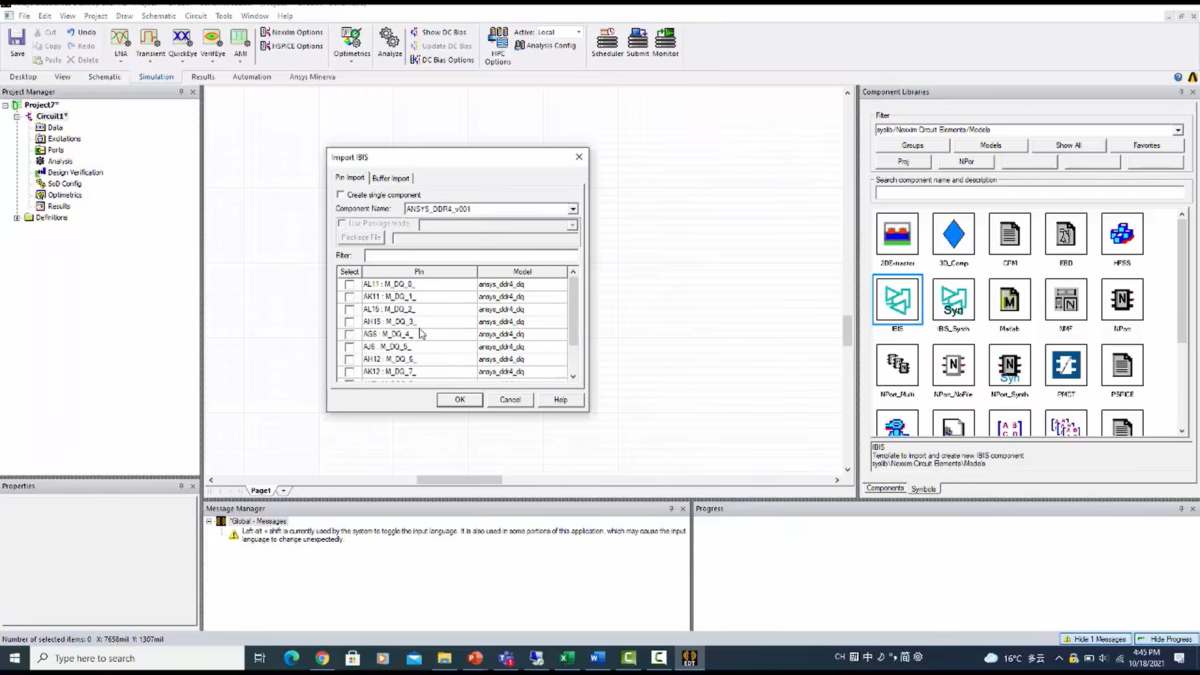1200x675 pixels.
Task: Select the HFSS component icon
Action: point(1122,234)
